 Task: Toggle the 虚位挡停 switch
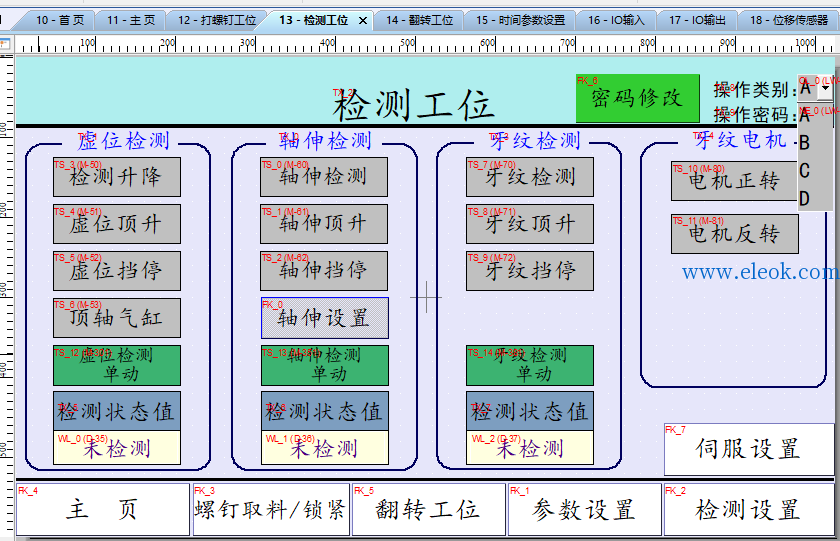[x=117, y=270]
